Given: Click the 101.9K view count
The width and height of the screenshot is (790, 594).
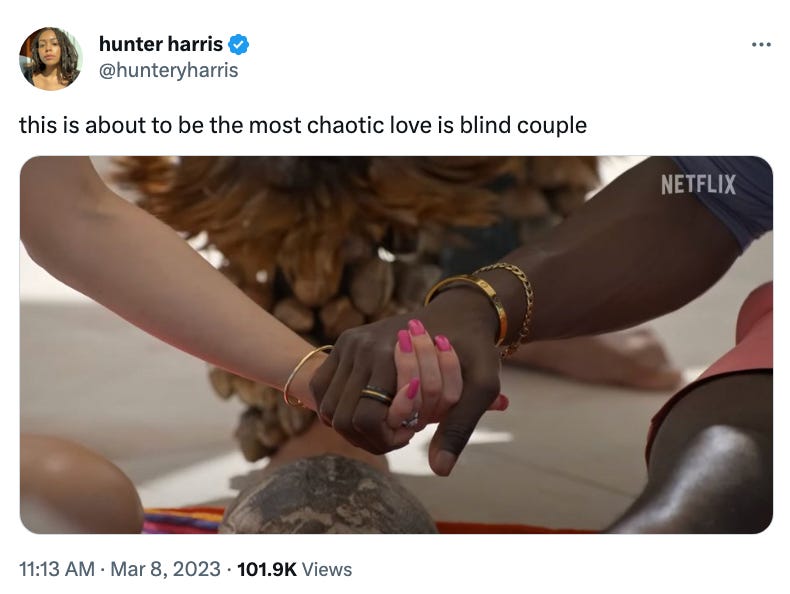Looking at the screenshot, I should click(x=267, y=569).
